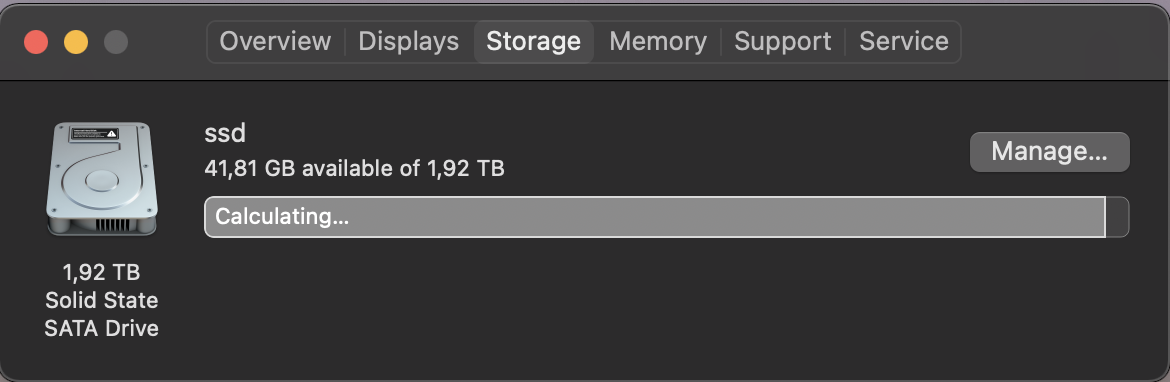Click the Manage... button
1170x382 pixels.
[x=1049, y=152]
